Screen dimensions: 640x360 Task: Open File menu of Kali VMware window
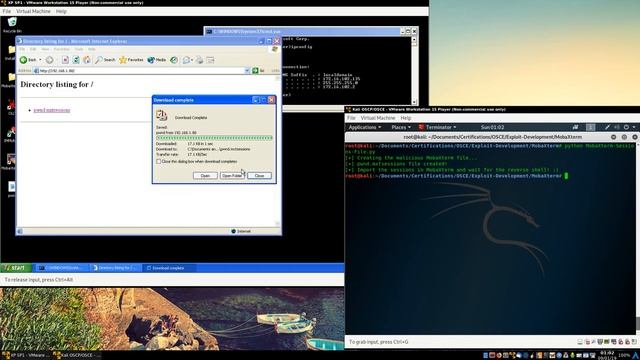point(351,118)
